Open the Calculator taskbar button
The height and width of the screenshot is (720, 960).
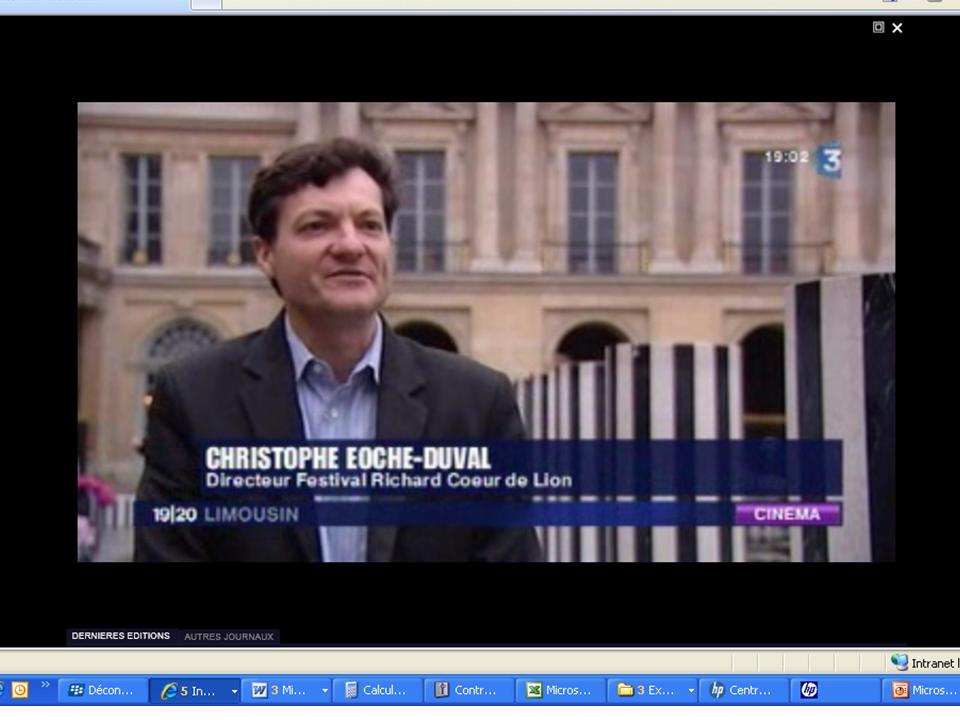(377, 690)
